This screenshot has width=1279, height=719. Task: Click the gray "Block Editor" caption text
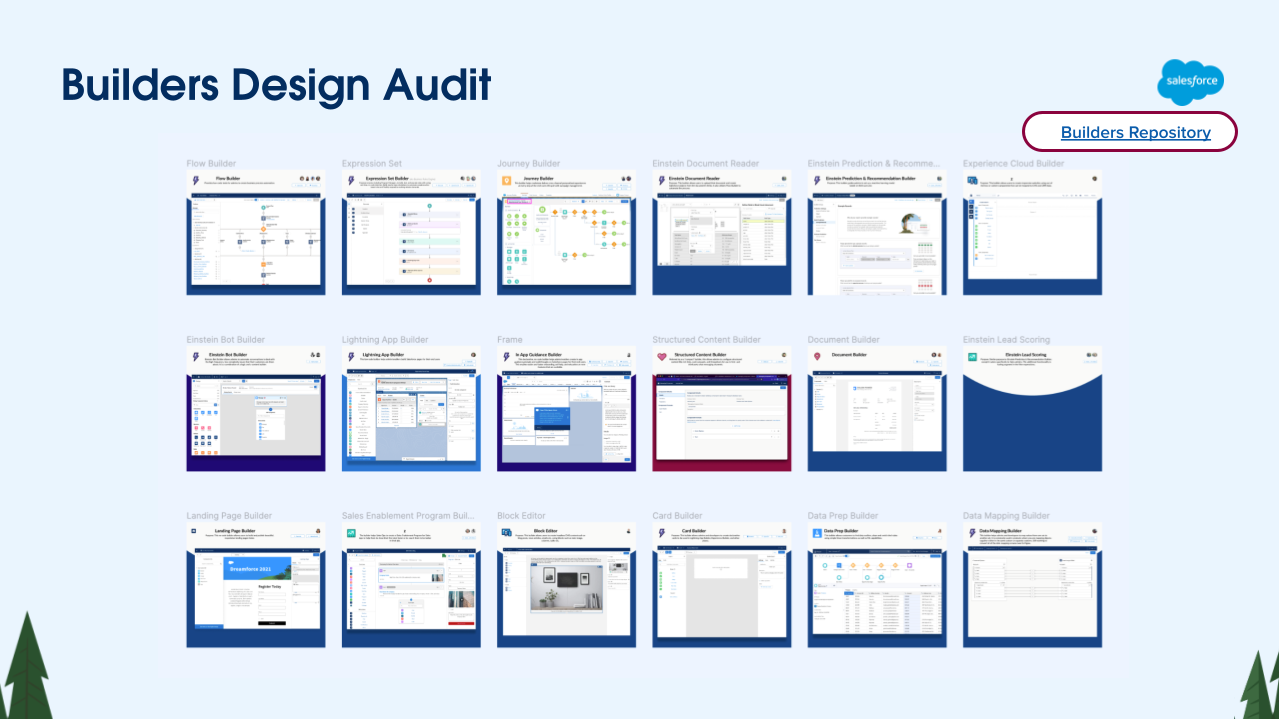[523, 516]
